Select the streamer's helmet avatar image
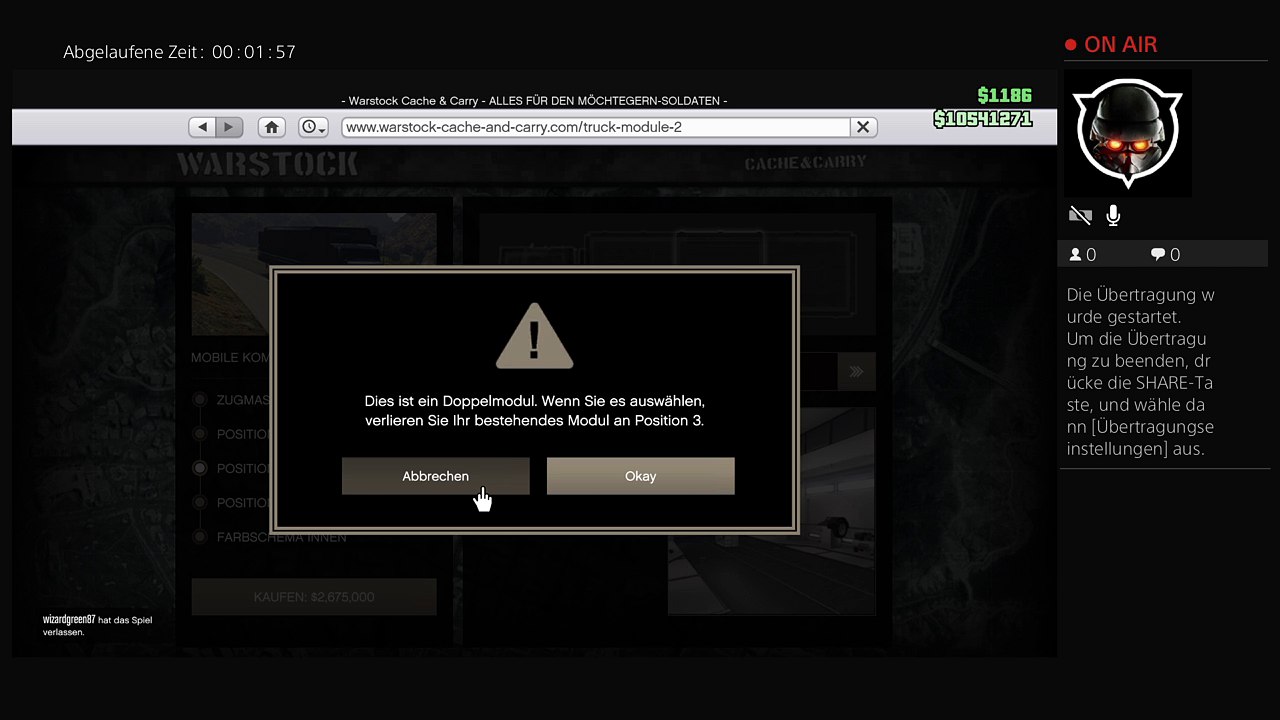Viewport: 1280px width, 720px height. (1127, 132)
